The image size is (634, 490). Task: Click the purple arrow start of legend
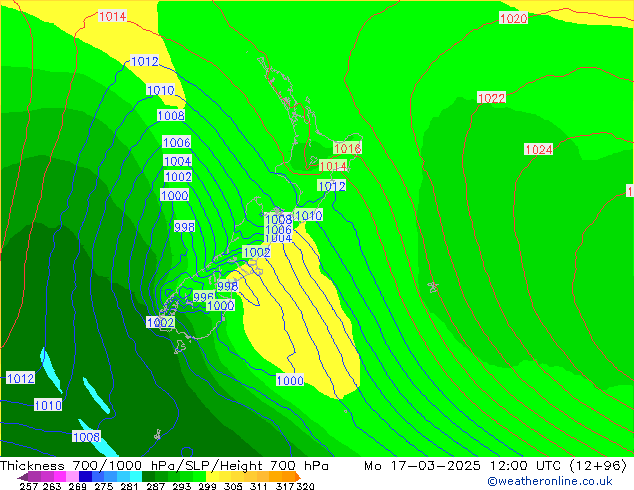coord(23,477)
